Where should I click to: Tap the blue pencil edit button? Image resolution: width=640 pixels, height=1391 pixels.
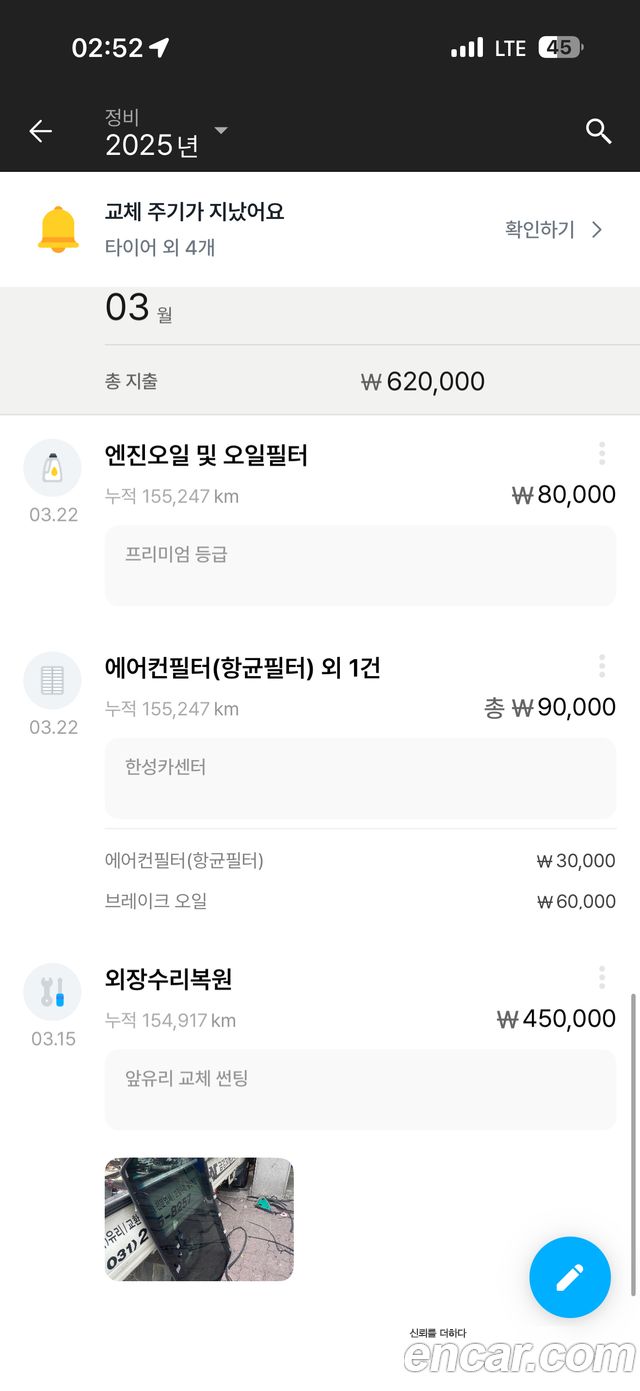click(x=570, y=1277)
